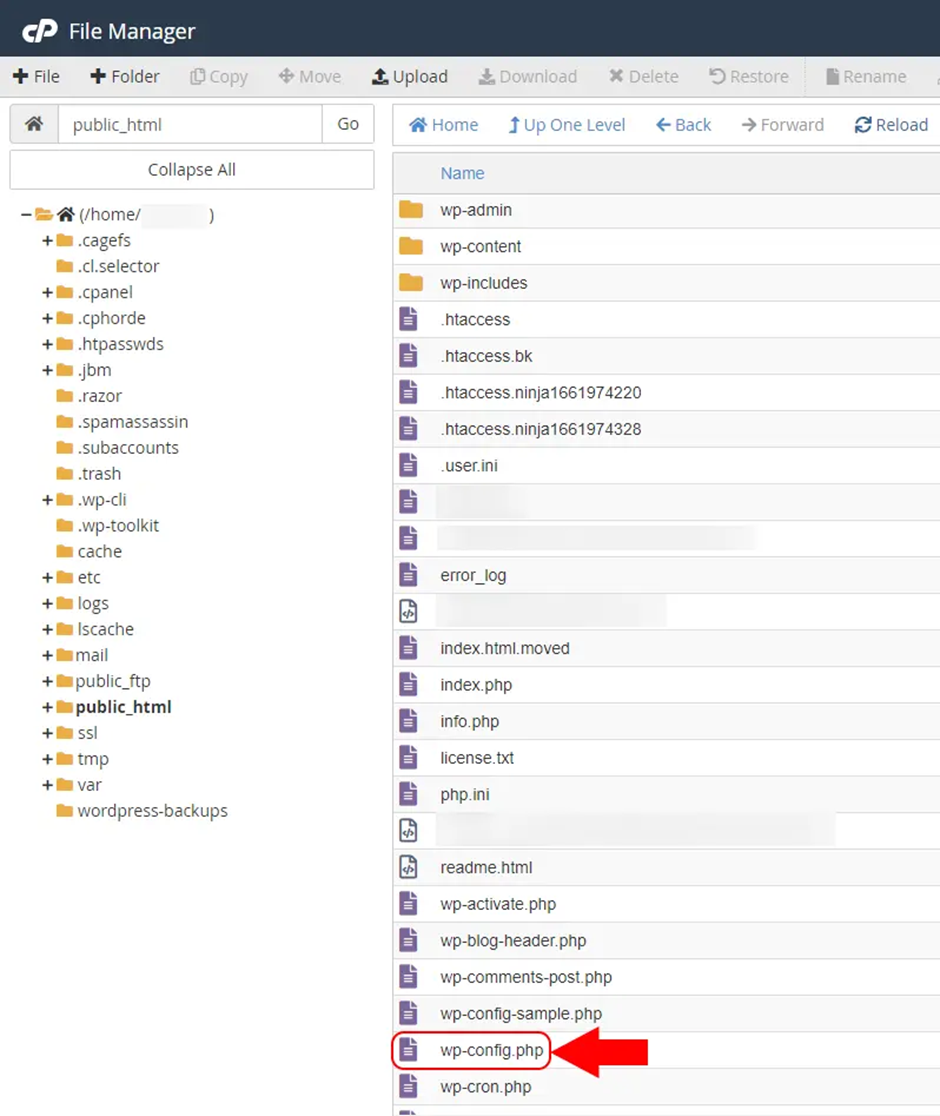Click the php.ini file icon
This screenshot has height=1116, width=940.
tap(408, 794)
